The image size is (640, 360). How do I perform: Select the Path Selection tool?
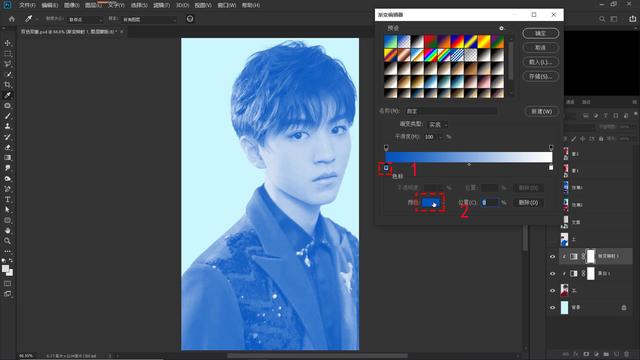pyautogui.click(x=7, y=209)
